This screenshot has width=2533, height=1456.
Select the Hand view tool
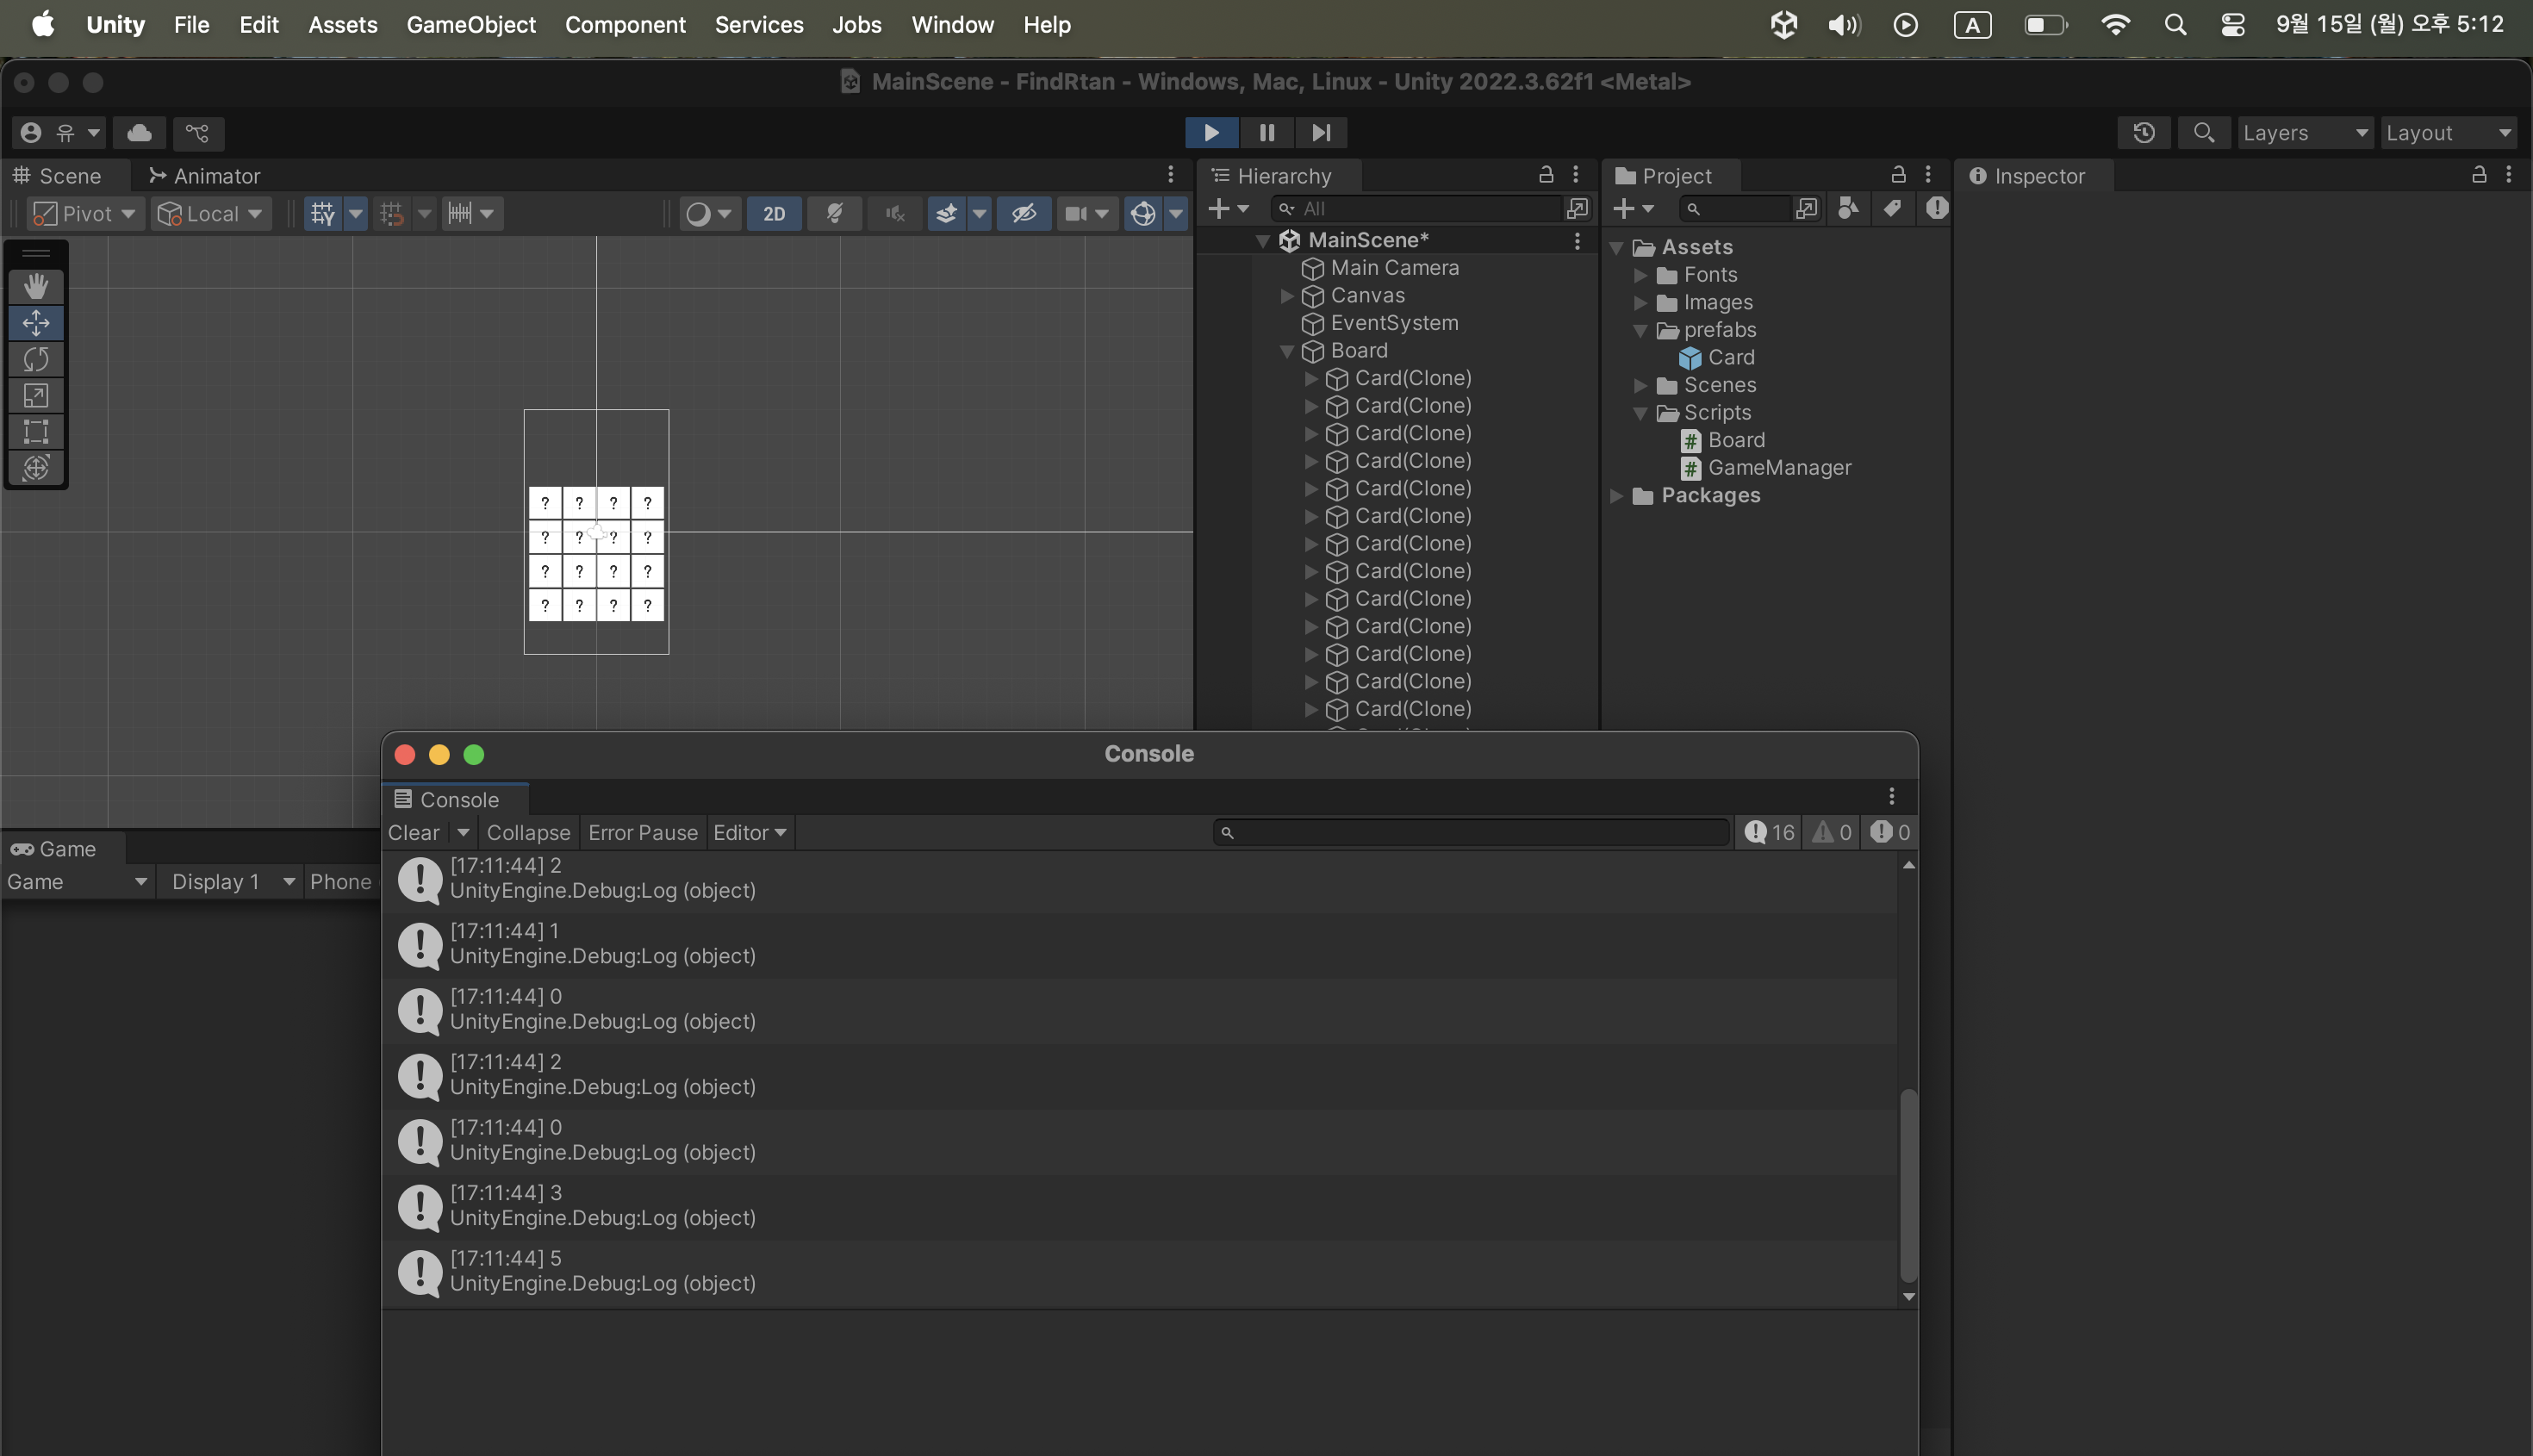36,287
